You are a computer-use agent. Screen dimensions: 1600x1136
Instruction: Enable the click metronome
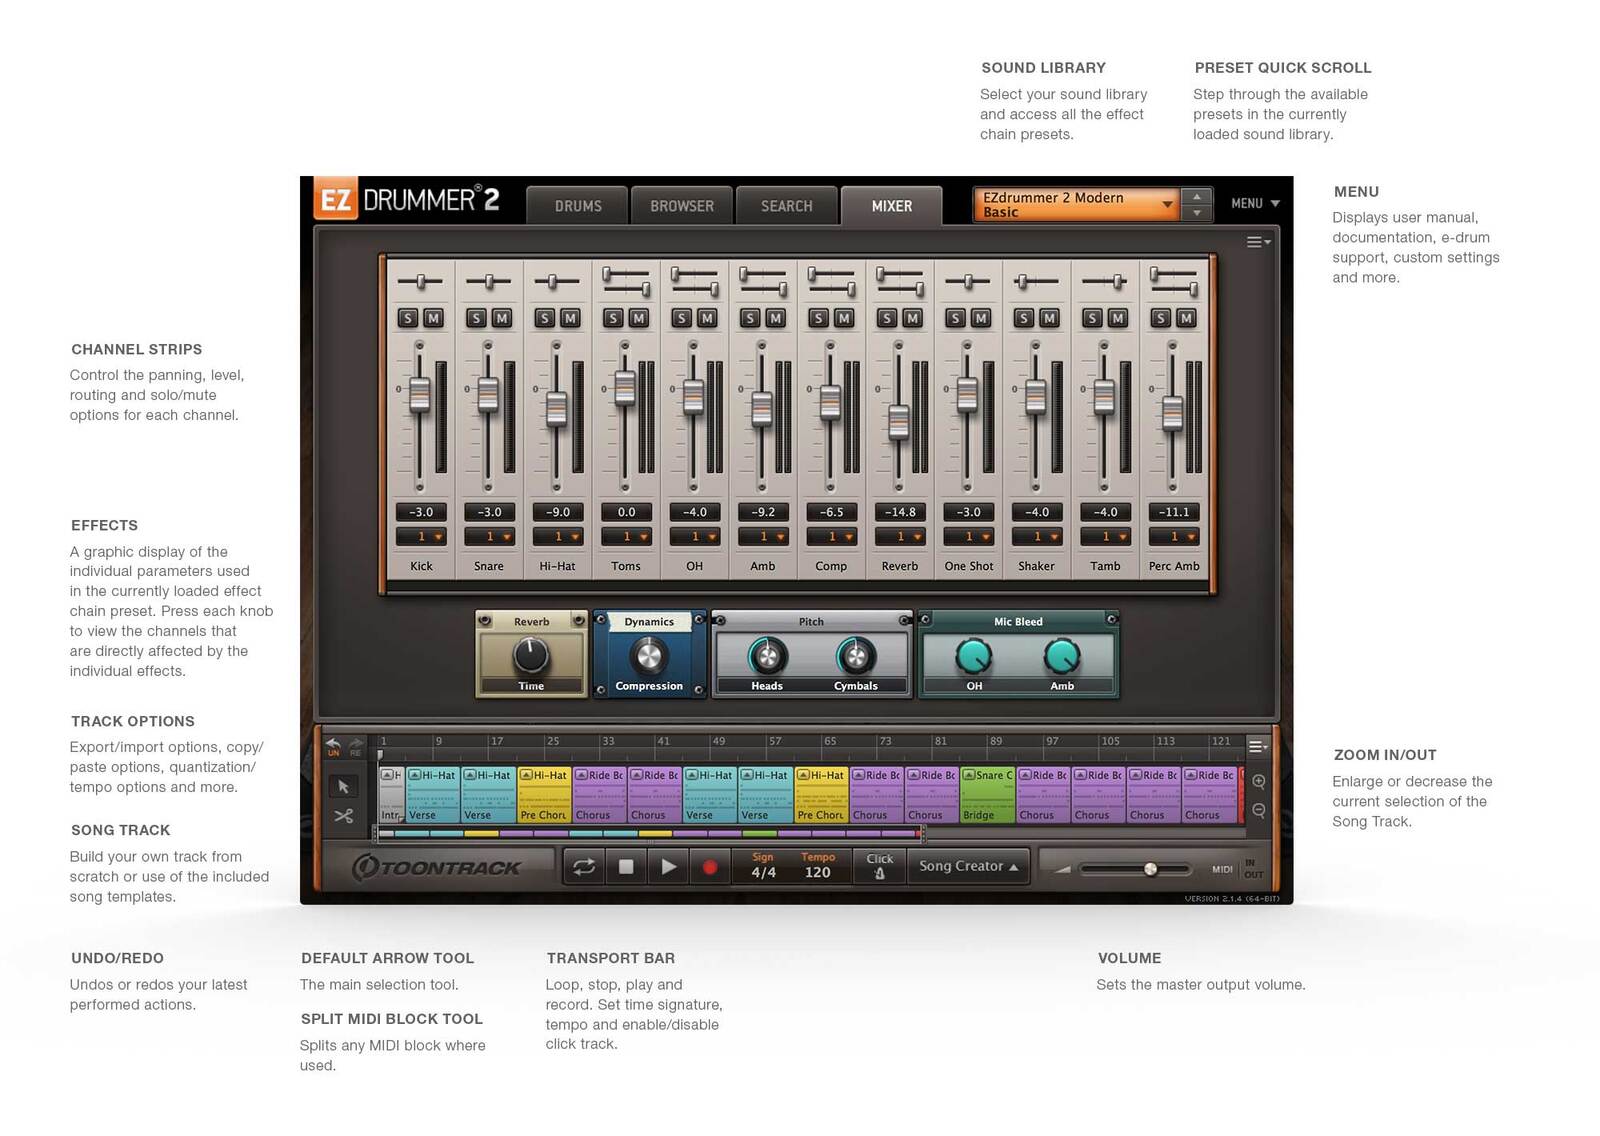(x=880, y=866)
